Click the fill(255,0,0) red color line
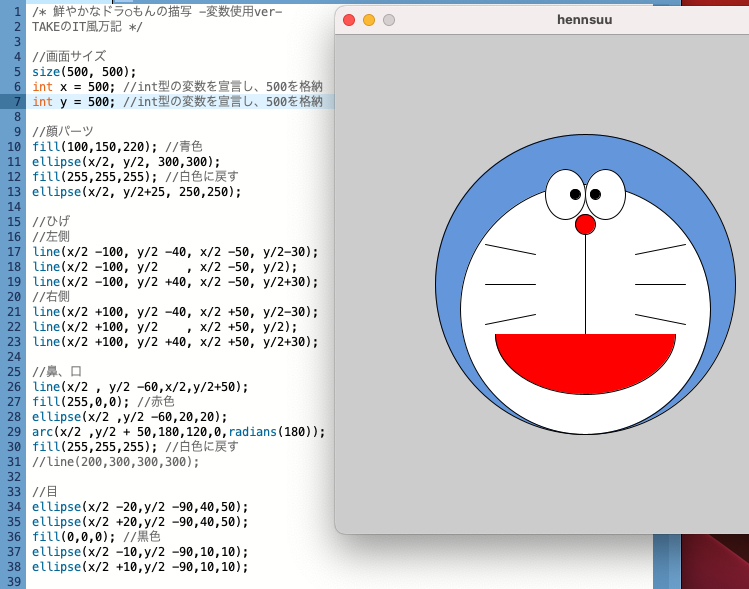 click(103, 402)
